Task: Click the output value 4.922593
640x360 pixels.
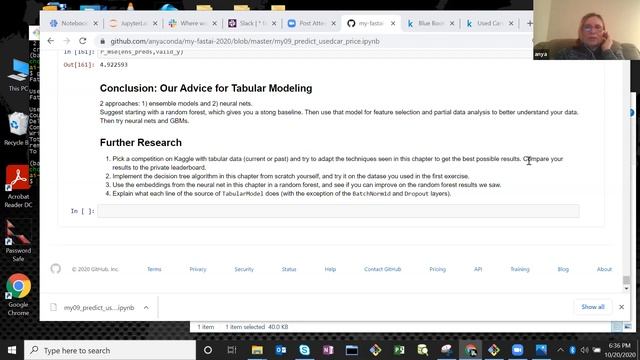Action: [113, 64]
